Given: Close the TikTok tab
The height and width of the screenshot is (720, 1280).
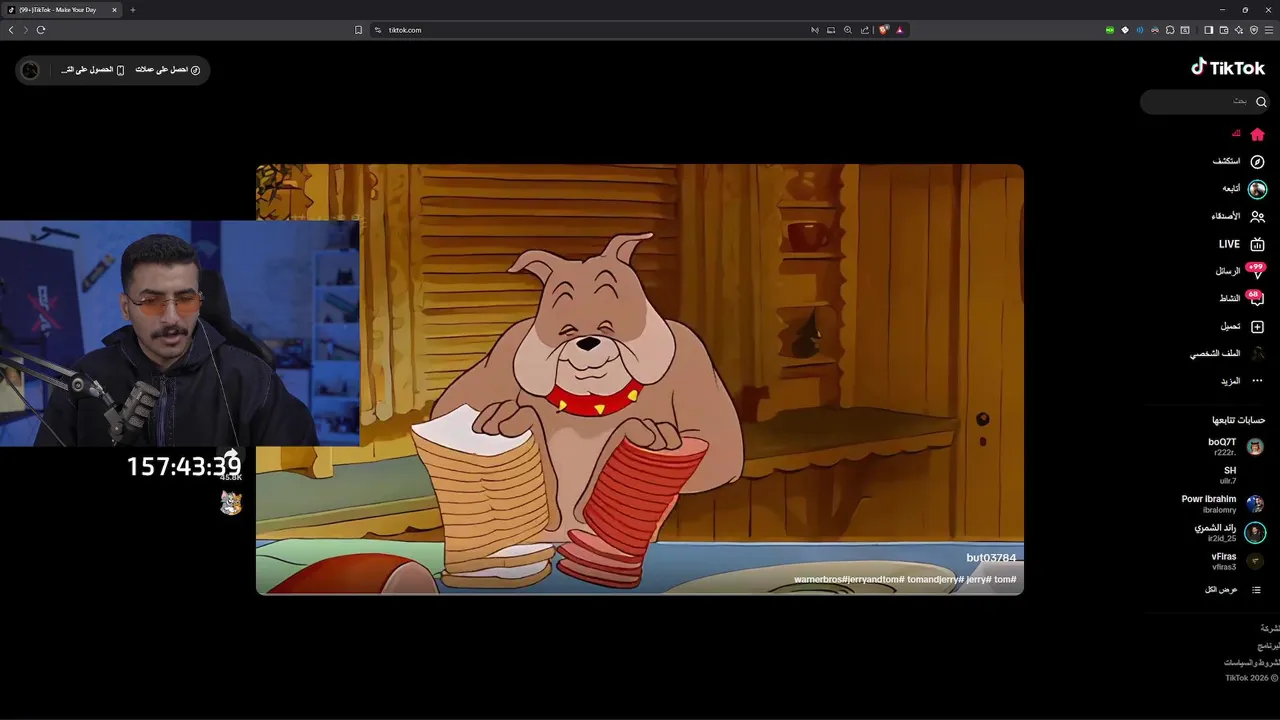Looking at the screenshot, I should point(114,10).
